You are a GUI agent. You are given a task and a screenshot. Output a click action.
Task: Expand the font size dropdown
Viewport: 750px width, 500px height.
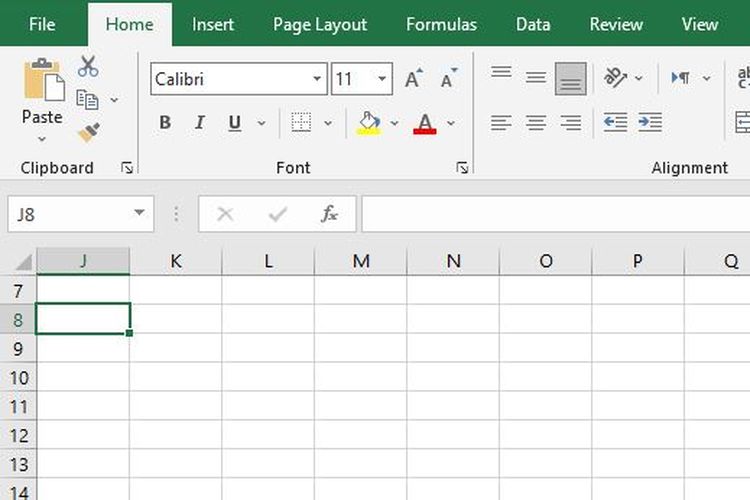[x=383, y=79]
